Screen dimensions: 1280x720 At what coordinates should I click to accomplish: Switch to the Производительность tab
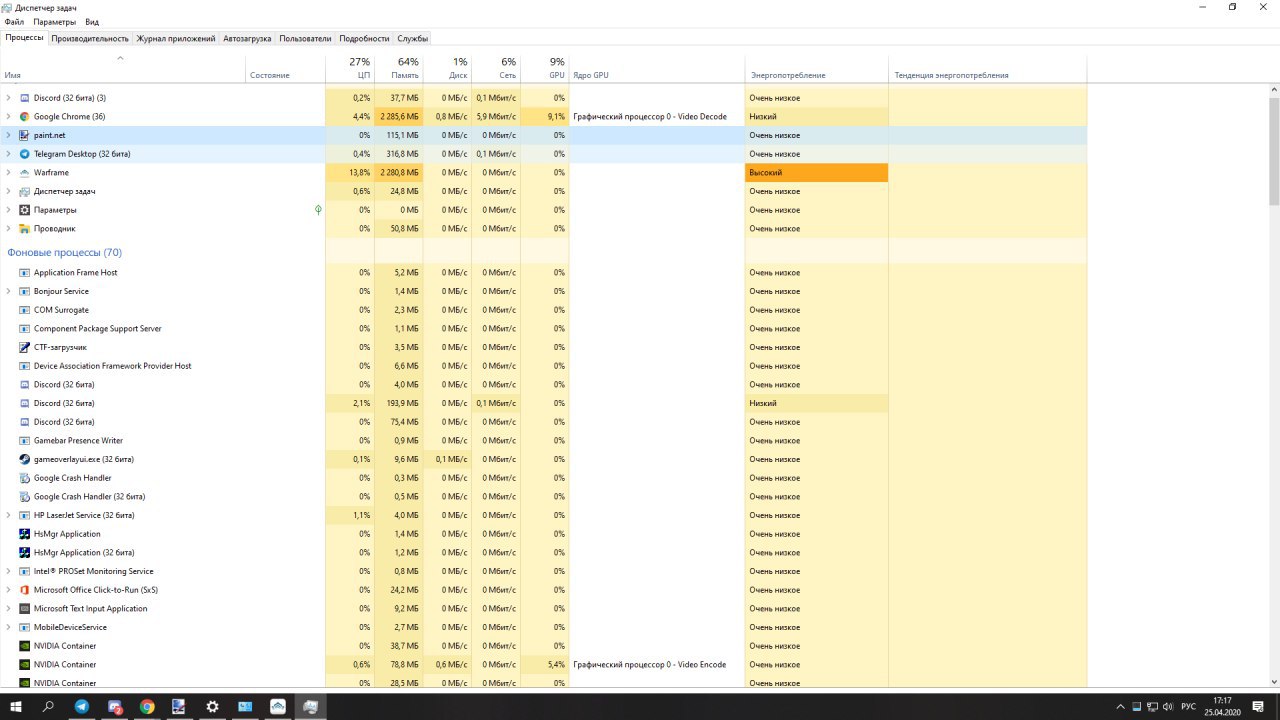[90, 38]
